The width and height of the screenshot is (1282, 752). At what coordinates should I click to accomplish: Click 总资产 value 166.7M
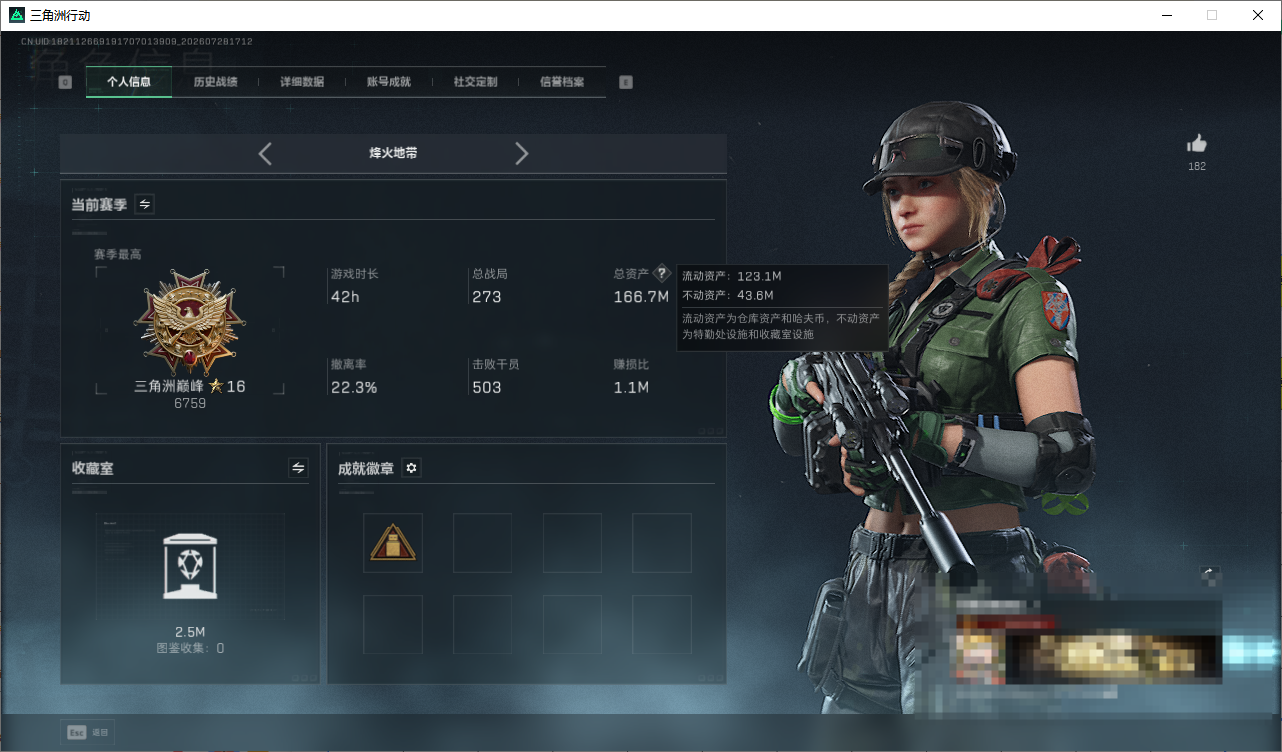point(641,297)
